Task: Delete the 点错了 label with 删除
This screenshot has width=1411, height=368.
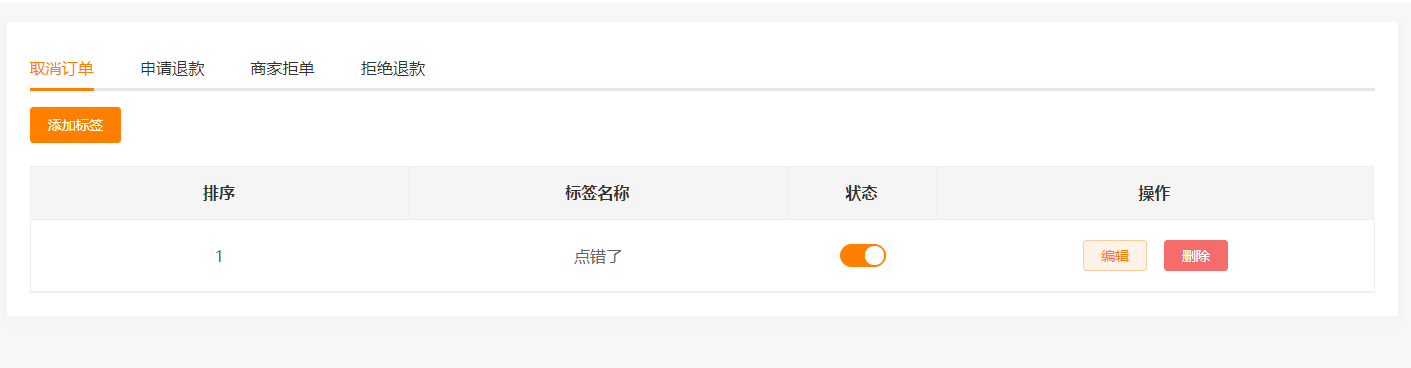Action: pyautogui.click(x=1196, y=255)
